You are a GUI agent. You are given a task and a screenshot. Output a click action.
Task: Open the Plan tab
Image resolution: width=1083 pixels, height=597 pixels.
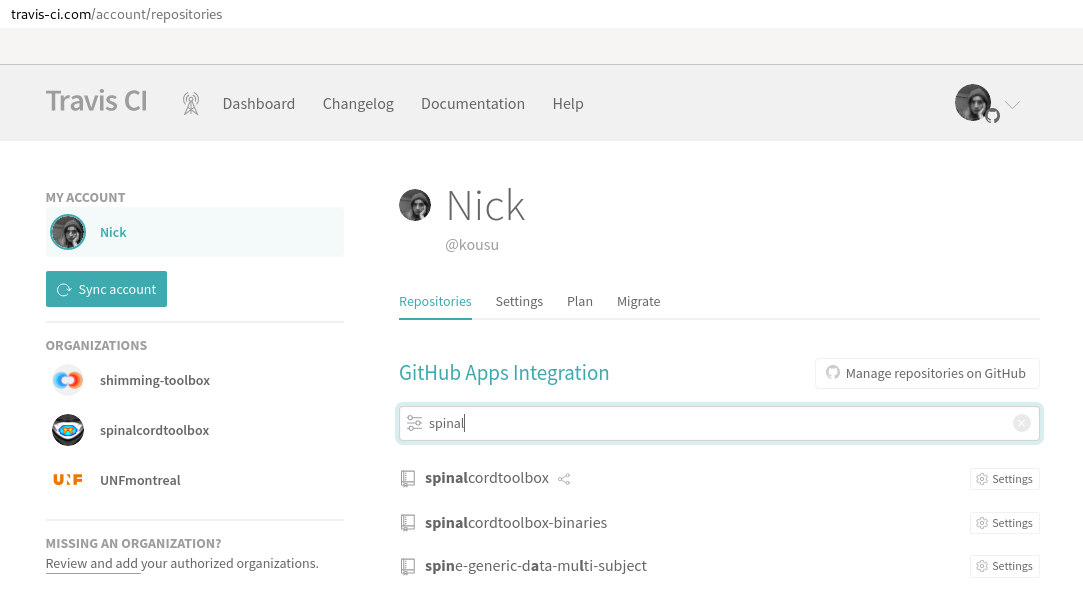pyautogui.click(x=579, y=301)
